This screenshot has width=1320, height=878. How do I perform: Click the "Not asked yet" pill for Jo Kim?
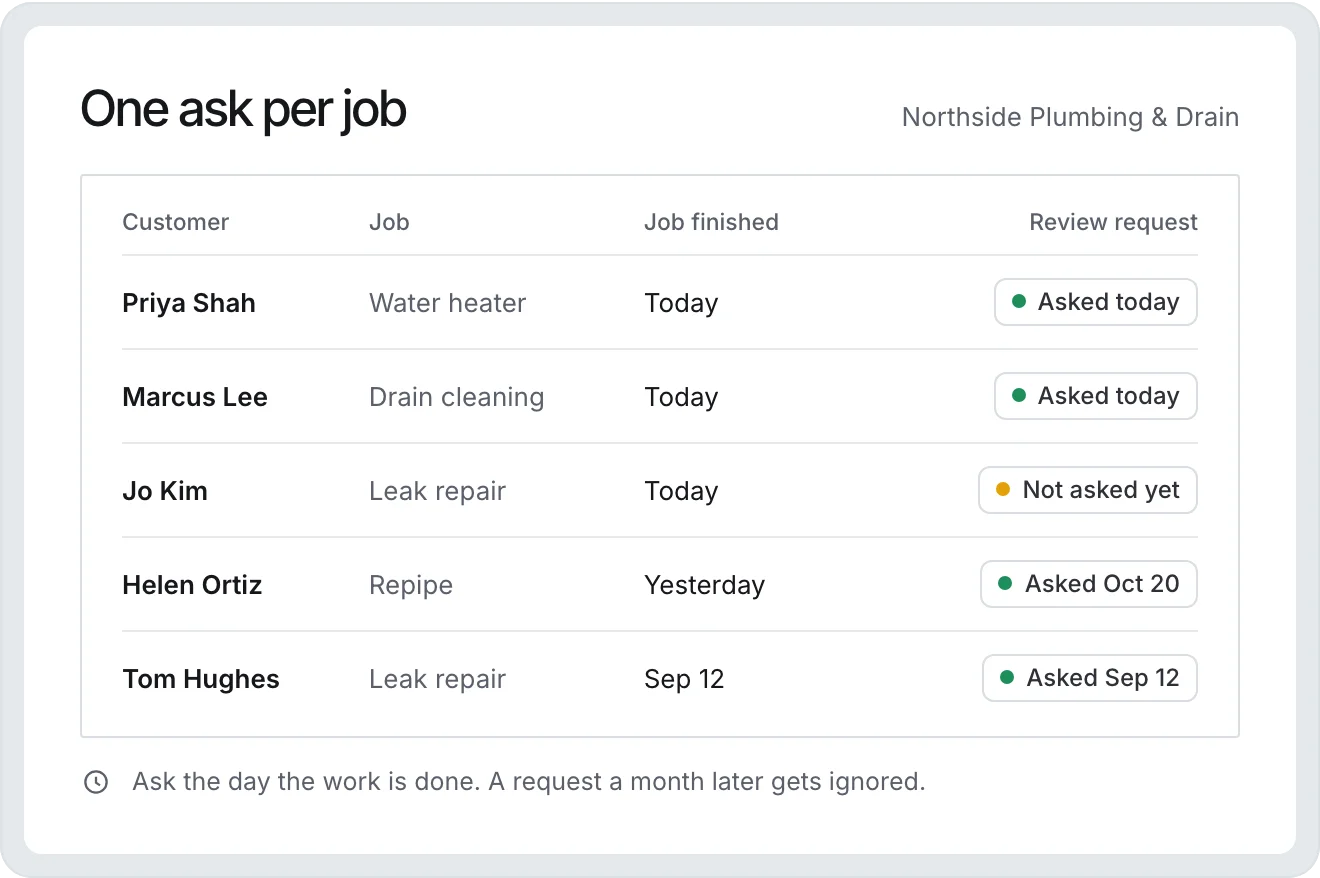[1087, 490]
